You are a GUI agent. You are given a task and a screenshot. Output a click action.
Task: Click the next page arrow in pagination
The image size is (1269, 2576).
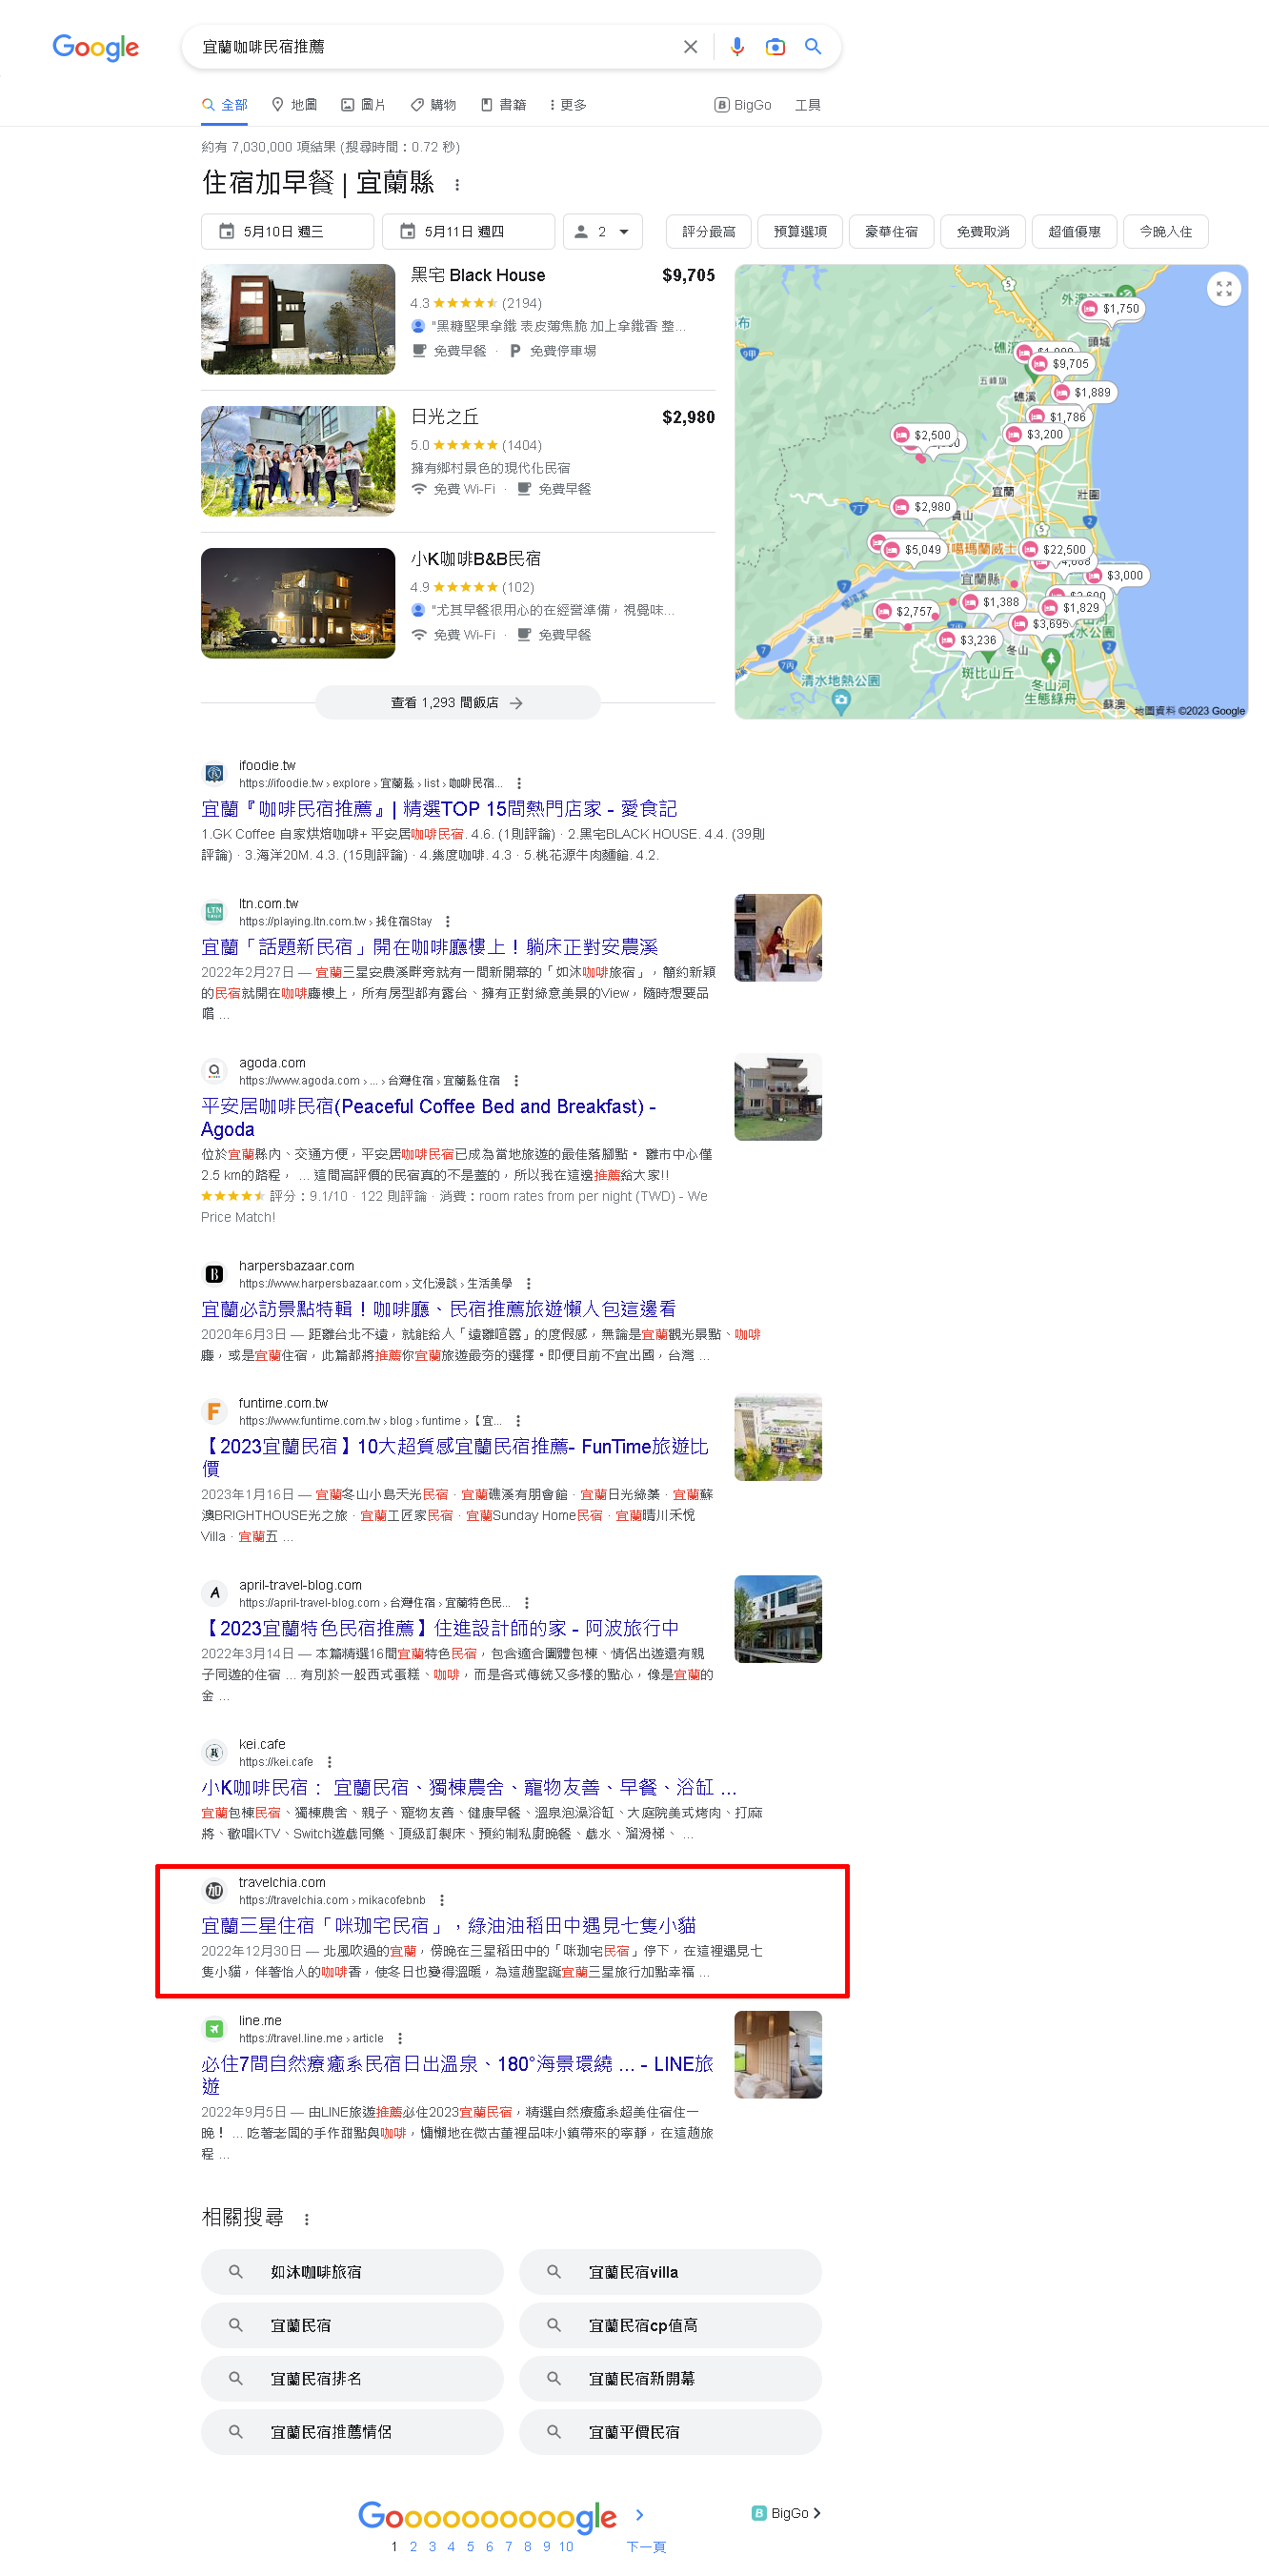tap(639, 2515)
